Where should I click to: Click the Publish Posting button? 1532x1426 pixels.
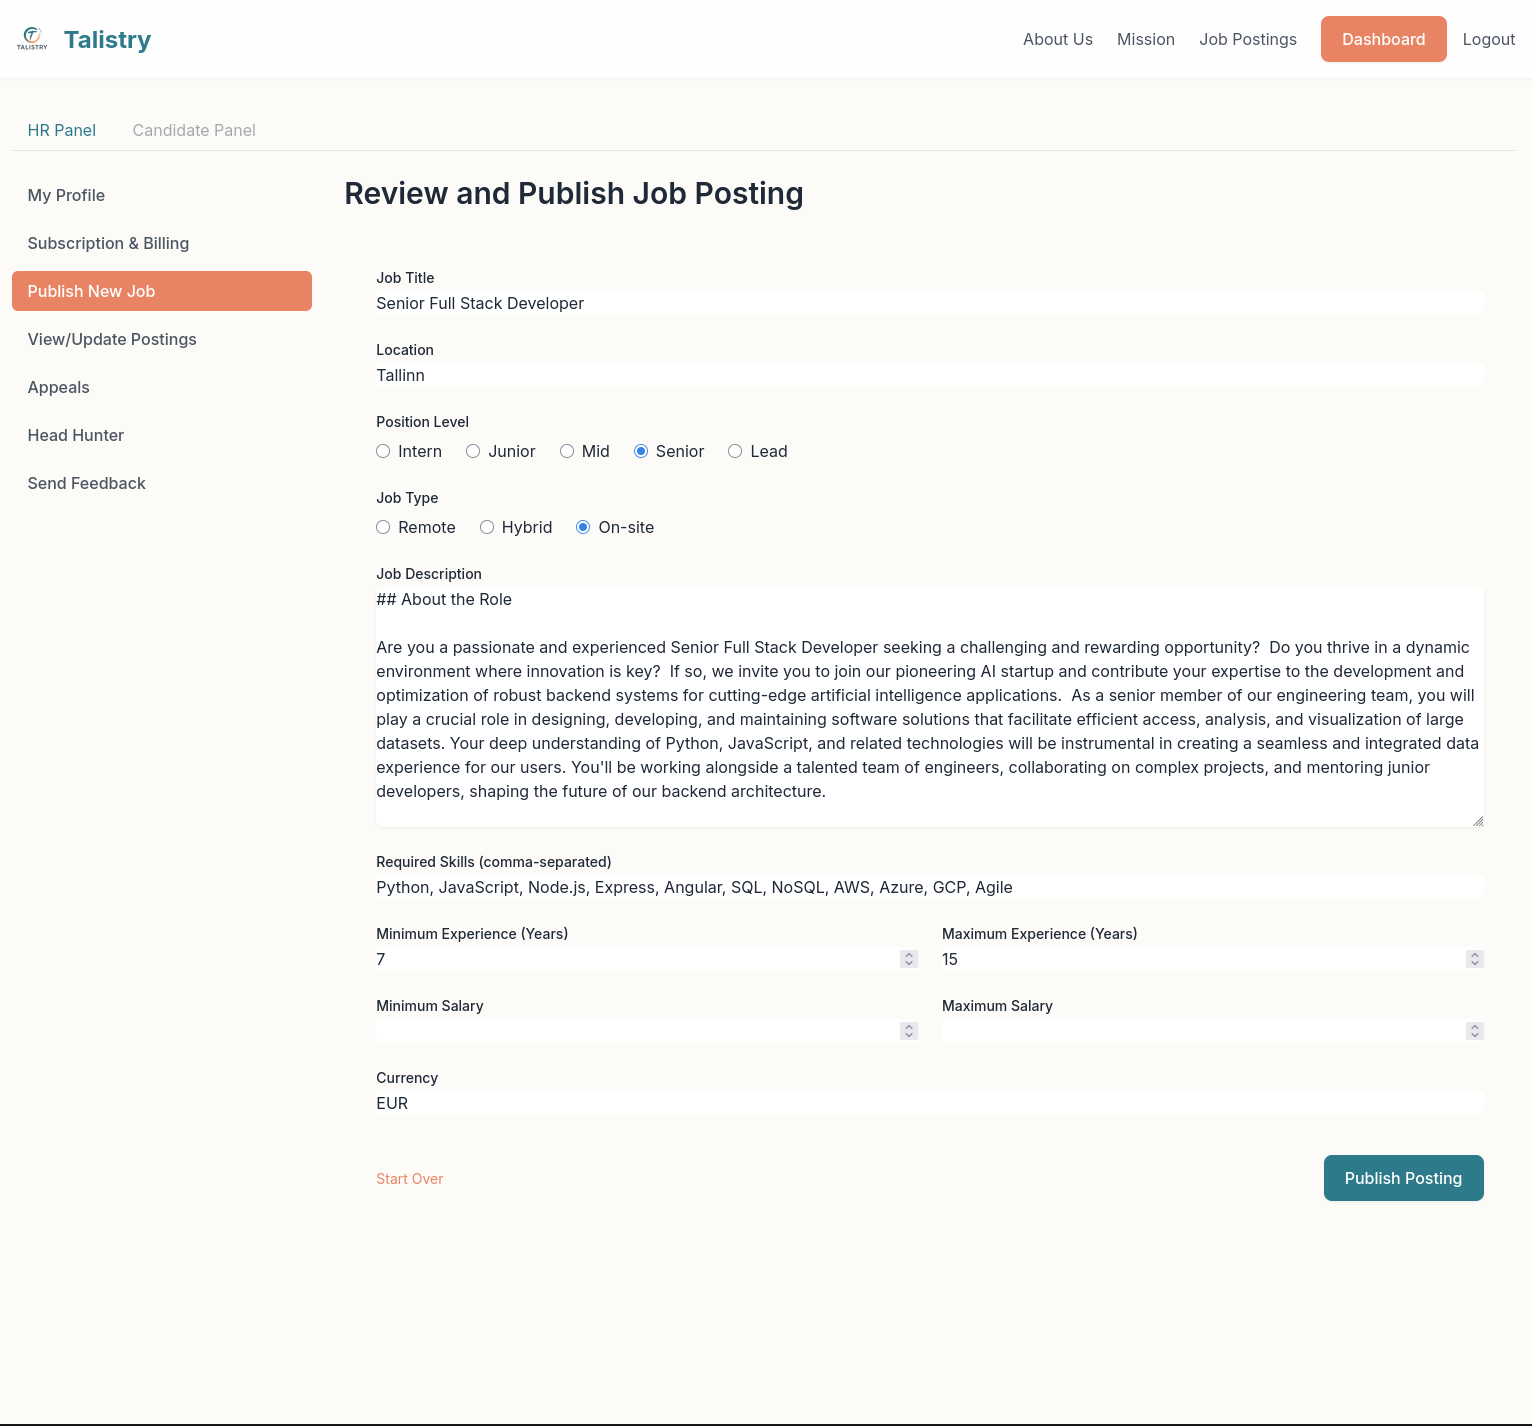pyautogui.click(x=1403, y=1178)
